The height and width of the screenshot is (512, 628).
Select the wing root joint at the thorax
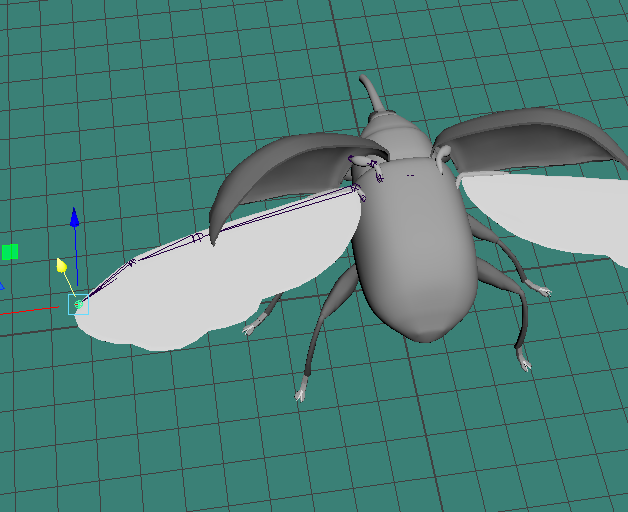[354, 187]
